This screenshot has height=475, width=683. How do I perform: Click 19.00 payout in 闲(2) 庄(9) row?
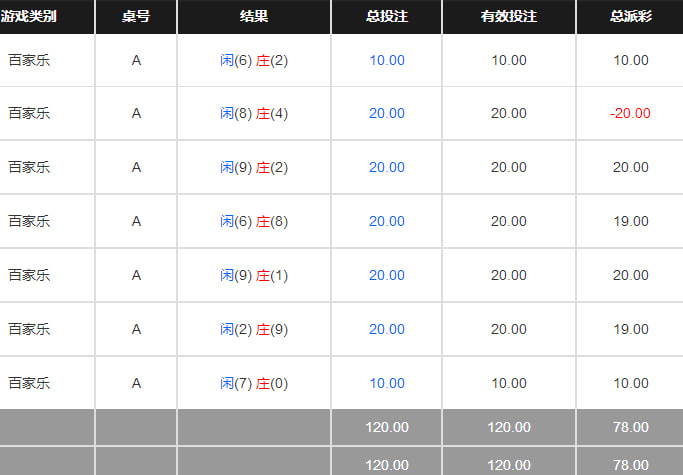tap(630, 329)
